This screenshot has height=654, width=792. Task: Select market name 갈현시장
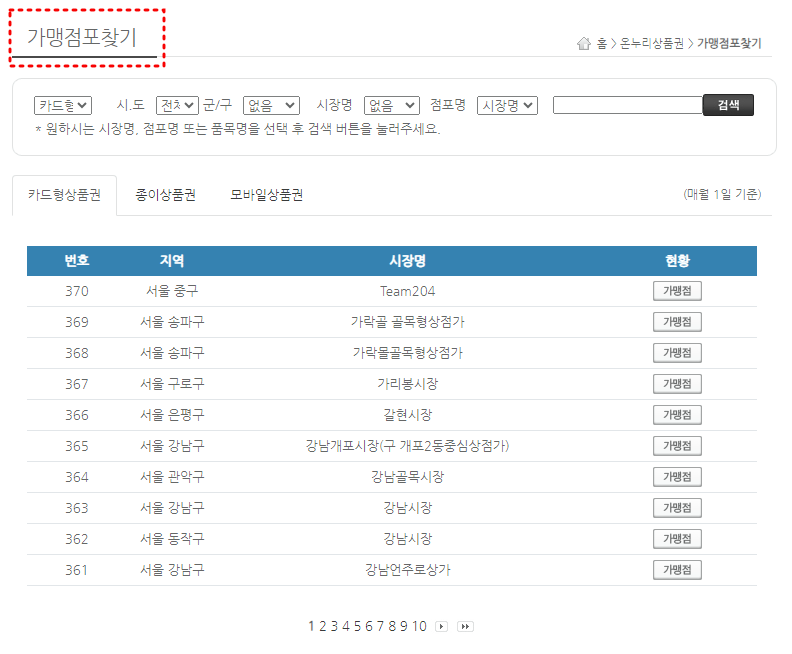407,415
